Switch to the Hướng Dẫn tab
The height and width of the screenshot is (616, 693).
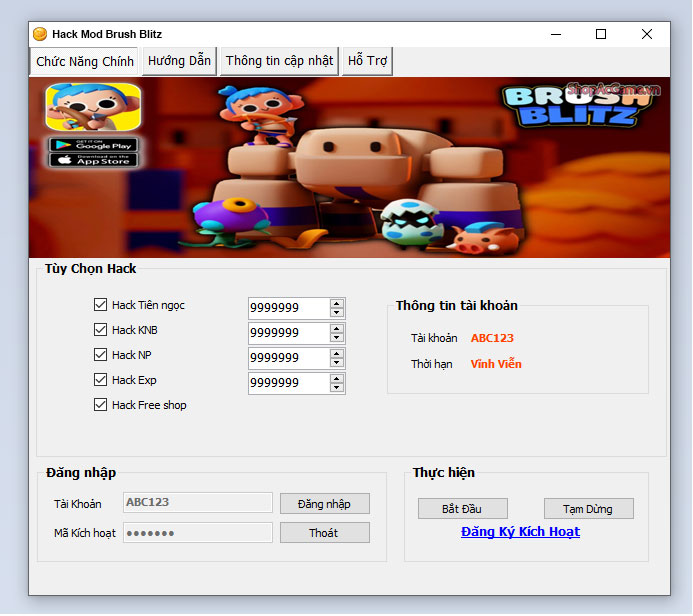click(179, 61)
